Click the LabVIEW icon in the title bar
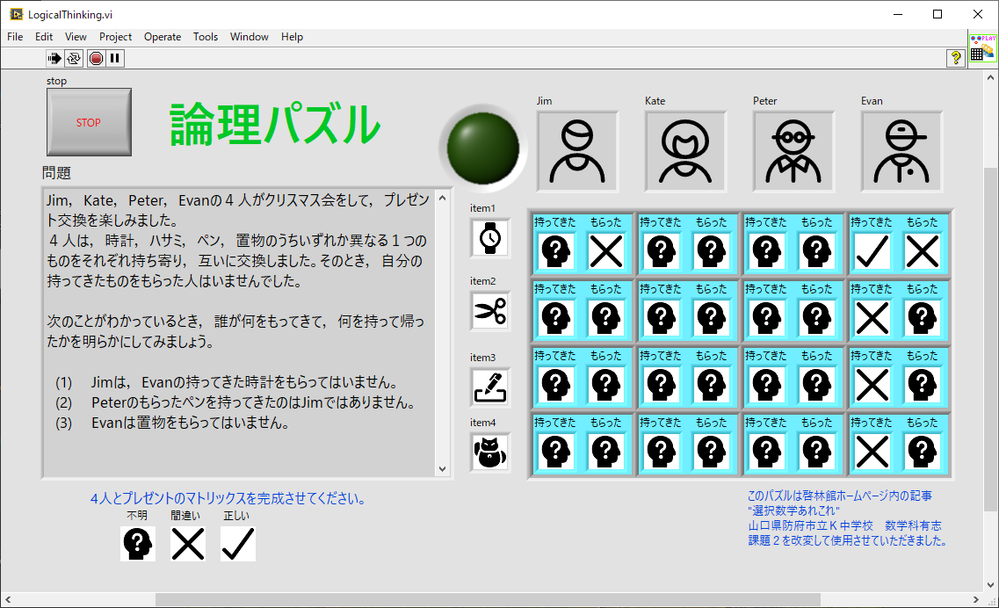This screenshot has height=608, width=999. coord(16,14)
